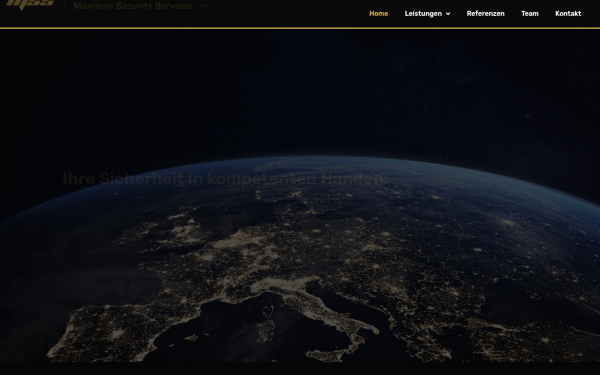Open the Kontakt page
This screenshot has height=375, width=600.
[568, 13]
